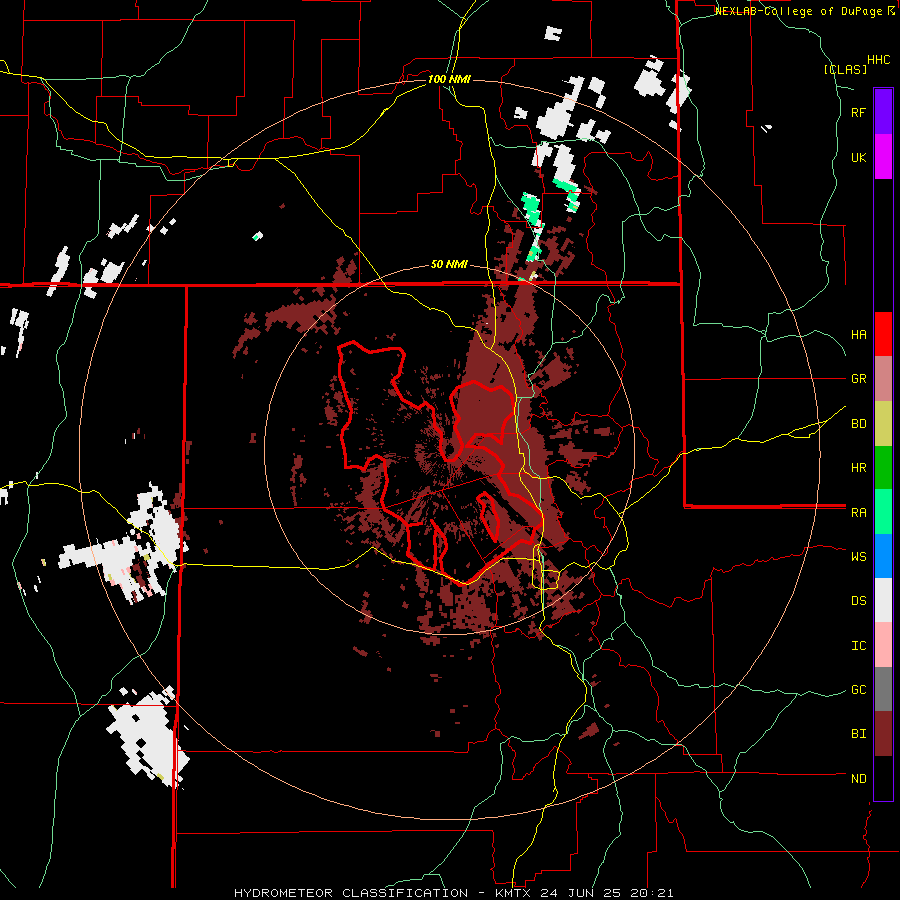The image size is (900, 900).
Task: Click the GC gray legend swatch
Action: (x=883, y=690)
